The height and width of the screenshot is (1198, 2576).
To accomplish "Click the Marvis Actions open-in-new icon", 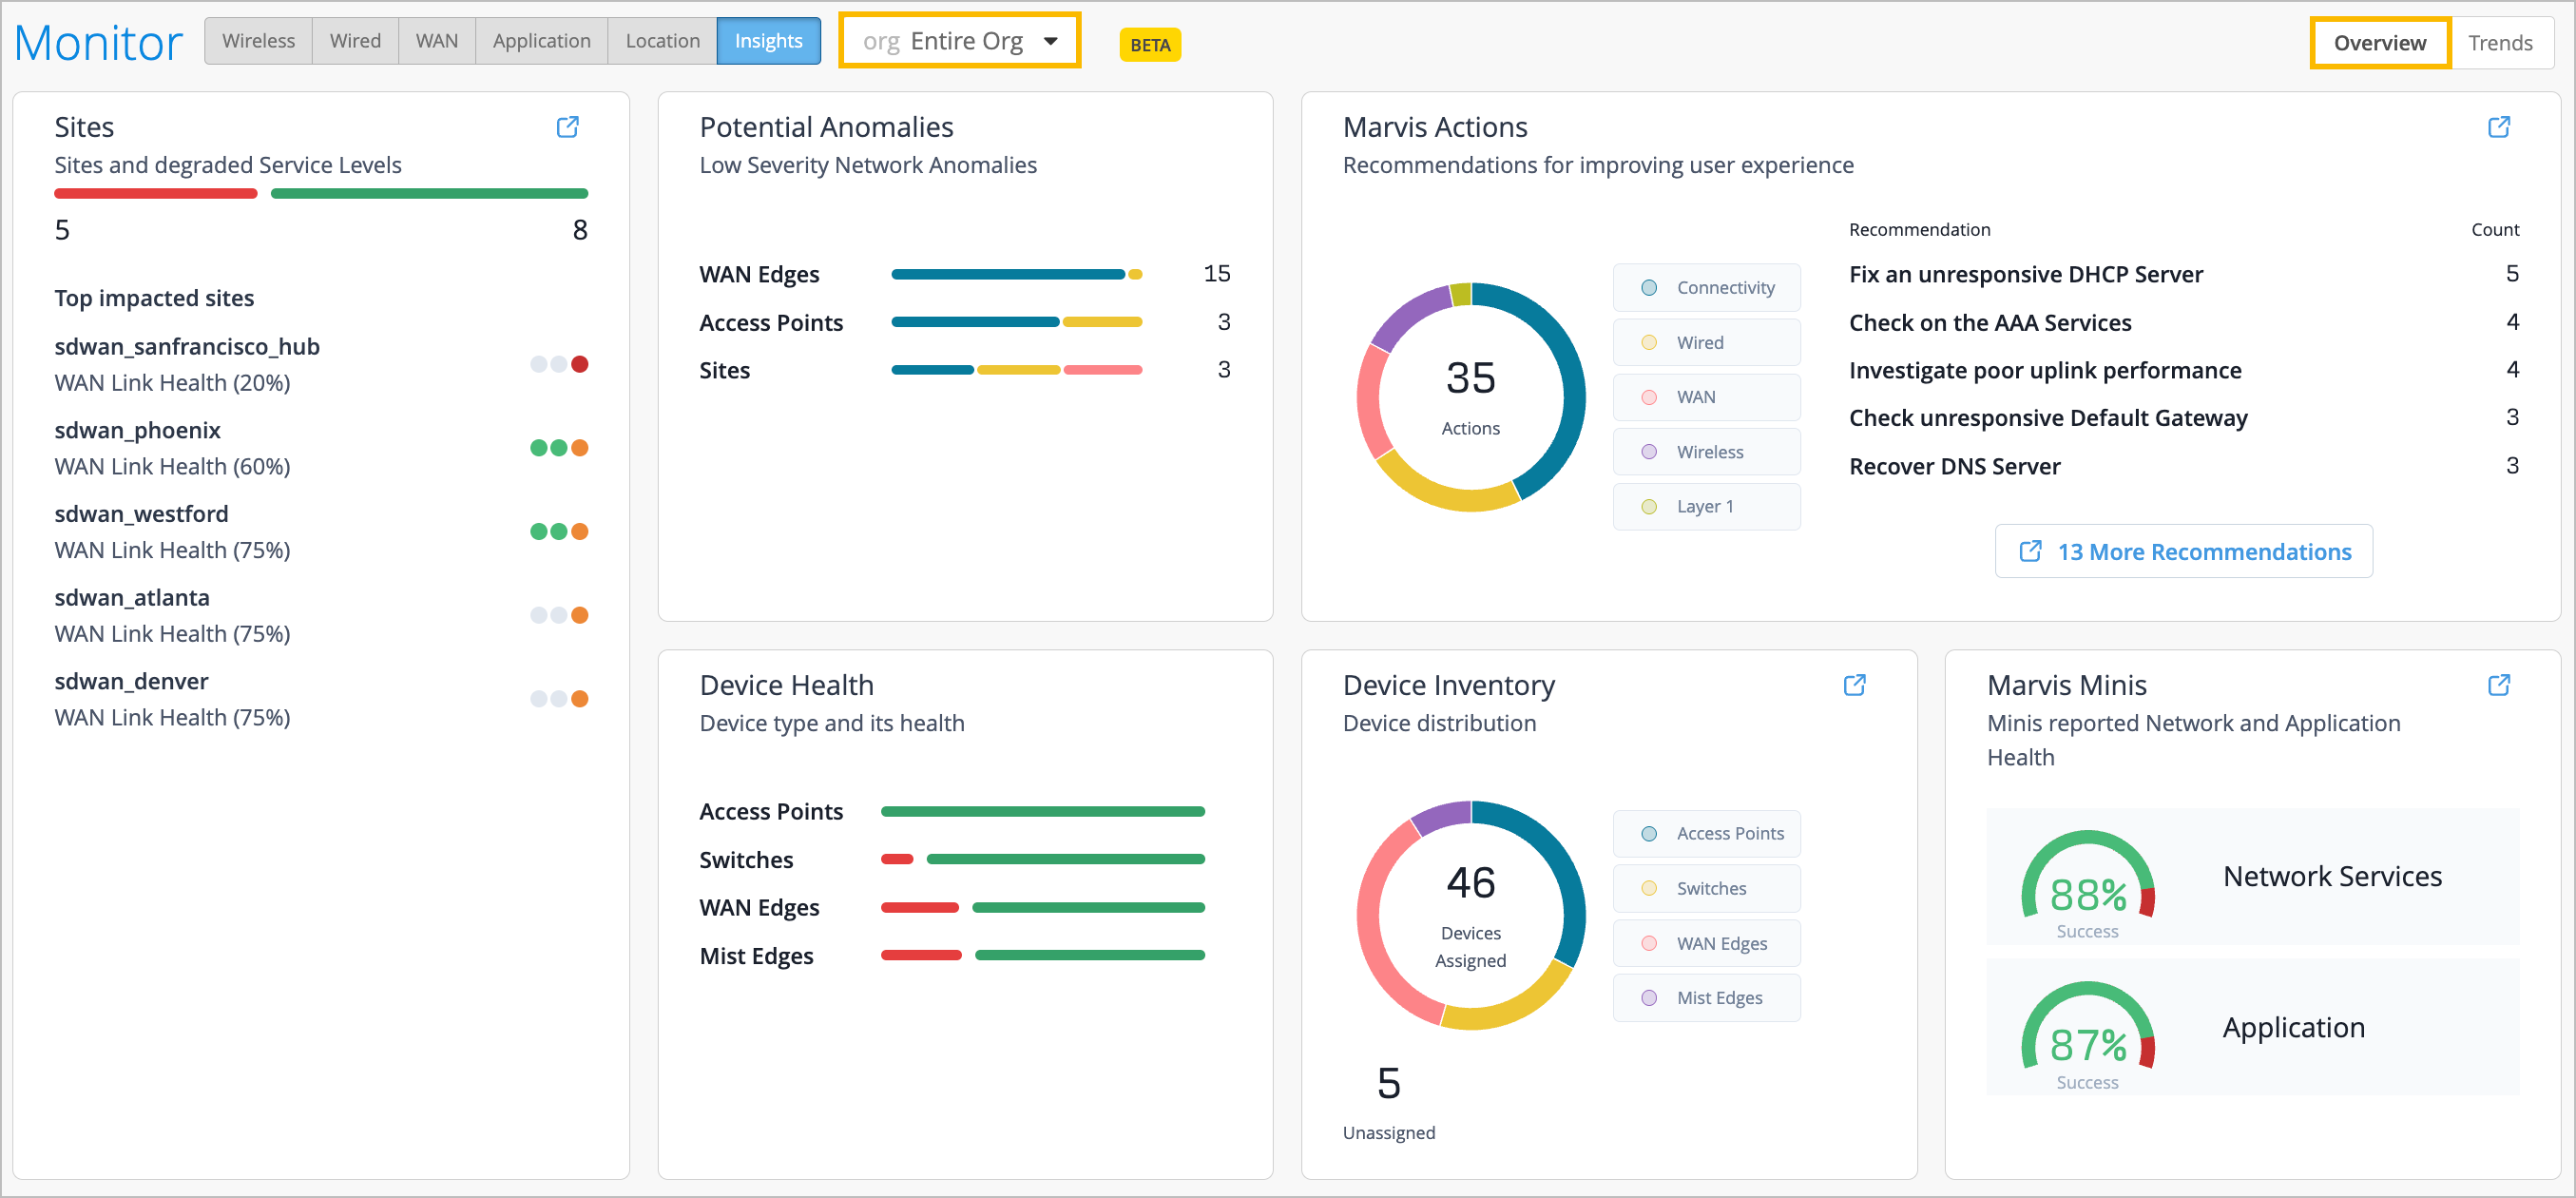I will 2499,127.
